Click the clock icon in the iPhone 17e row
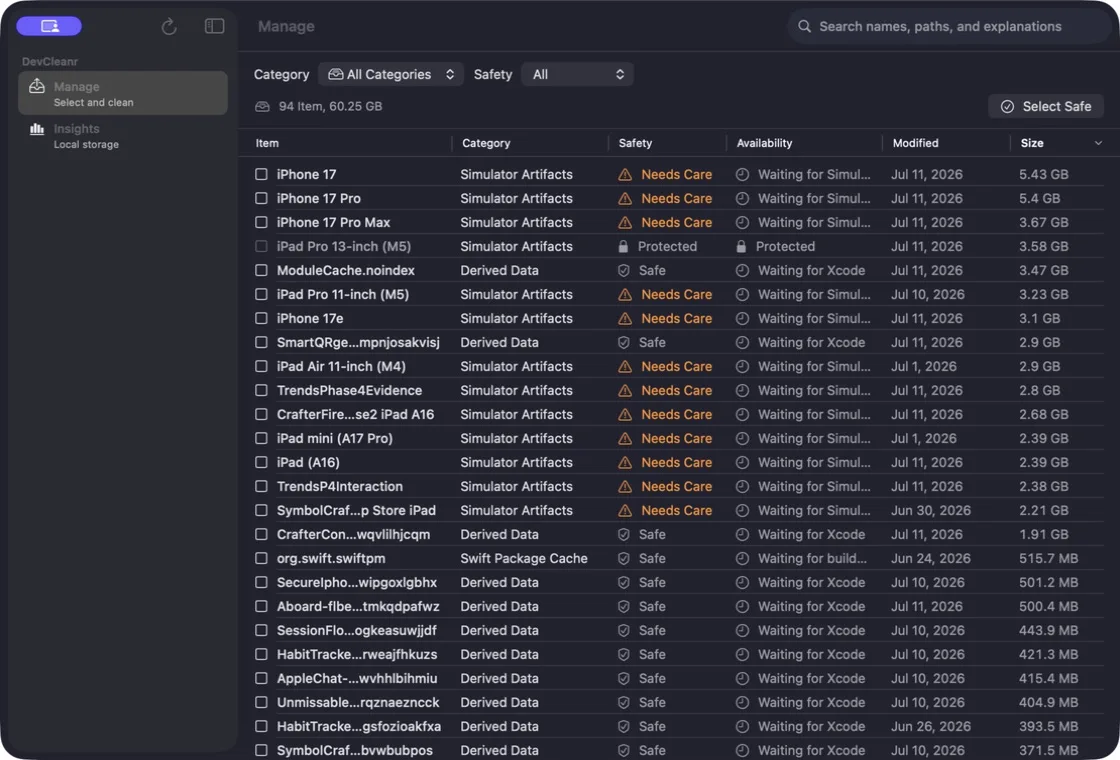Viewport: 1120px width, 760px height. click(x=742, y=319)
